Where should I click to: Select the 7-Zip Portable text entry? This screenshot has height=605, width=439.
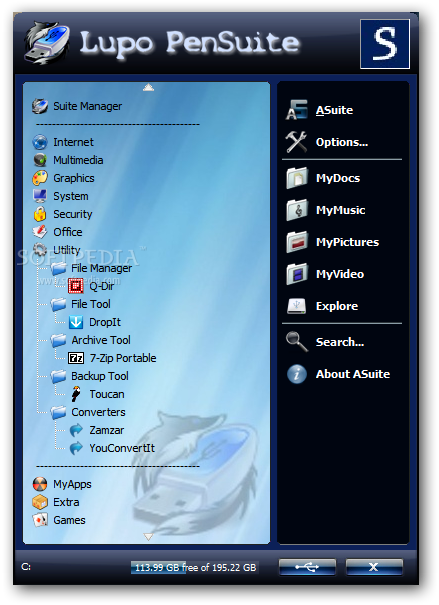pyautogui.click(x=123, y=358)
